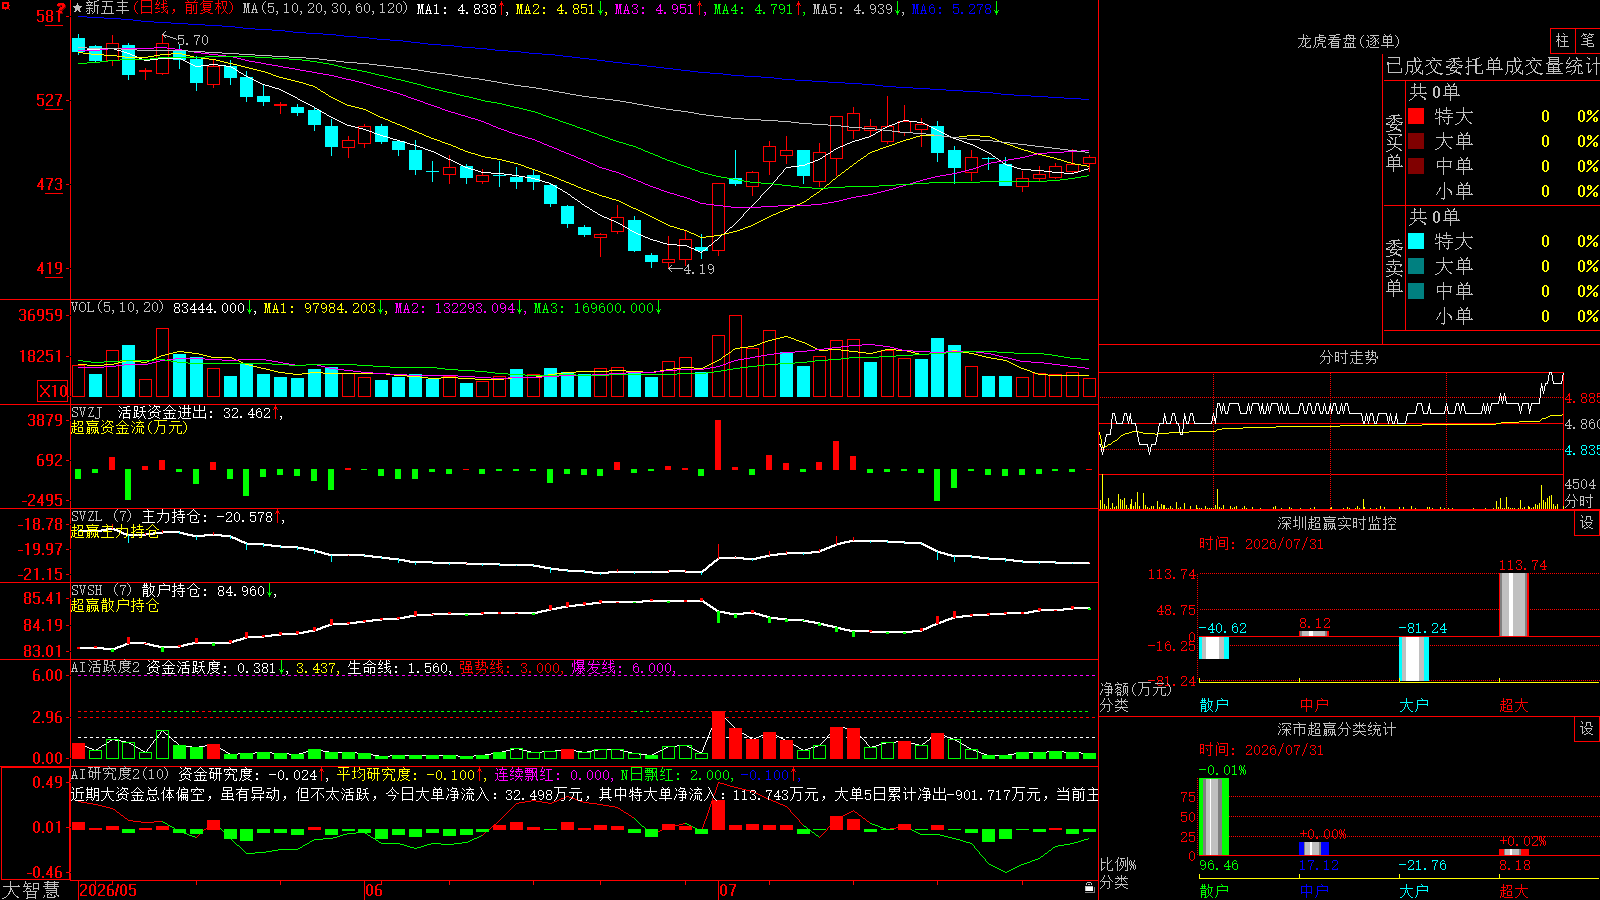Click the 强势线: 3.000 label
Viewport: 1600px width, 900px height.
[x=510, y=668]
